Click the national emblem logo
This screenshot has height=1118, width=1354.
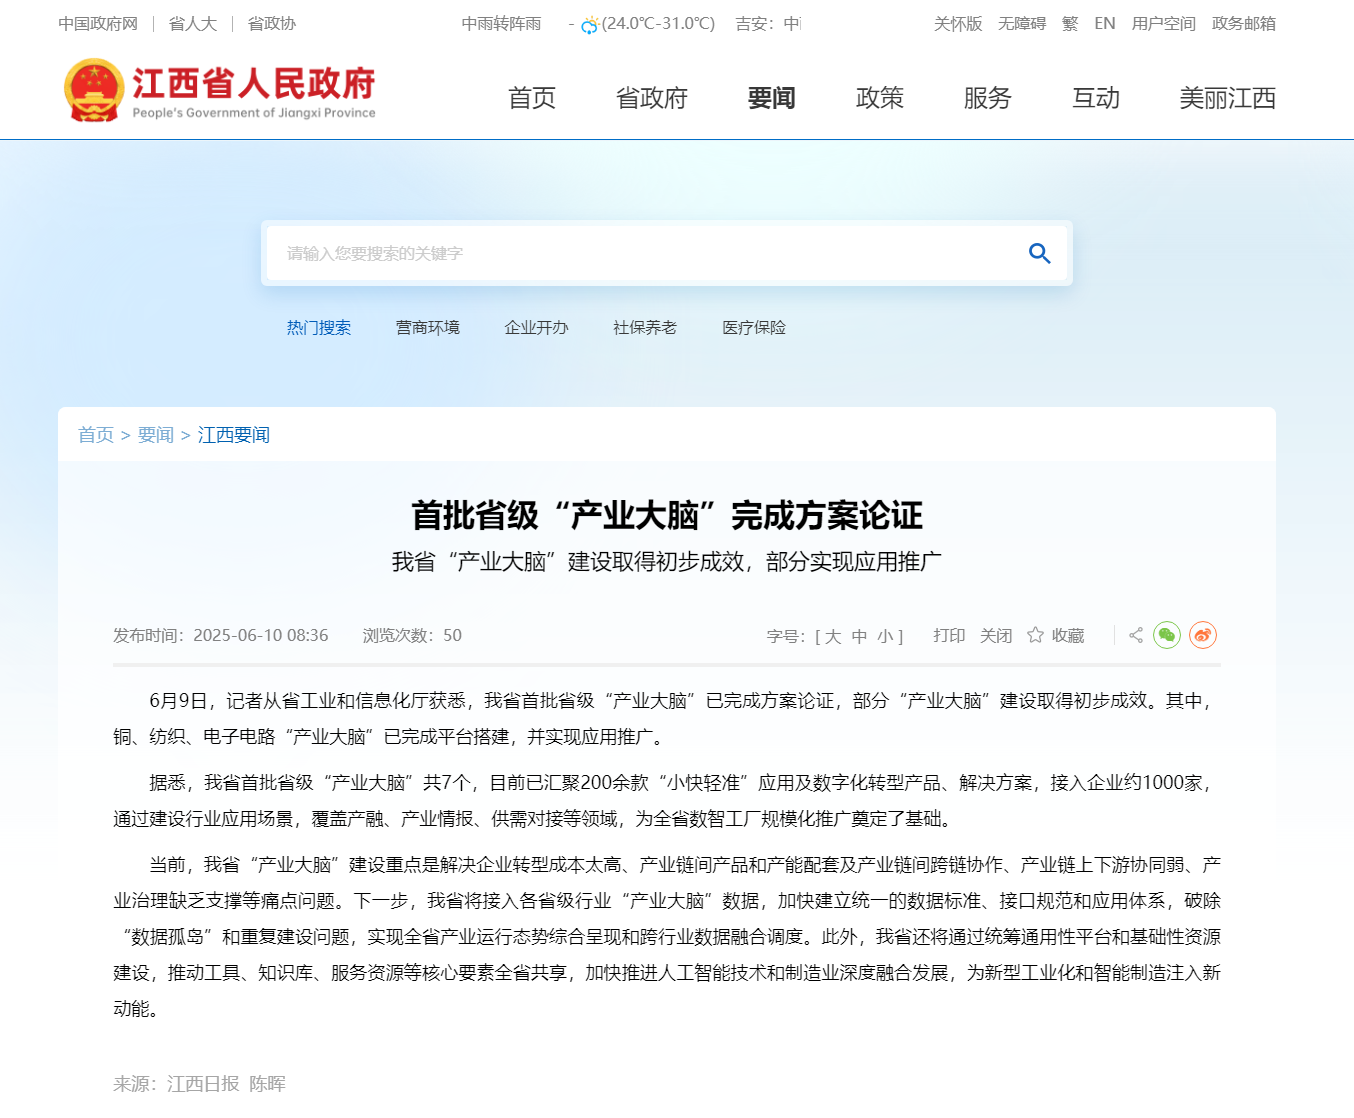coord(94,91)
